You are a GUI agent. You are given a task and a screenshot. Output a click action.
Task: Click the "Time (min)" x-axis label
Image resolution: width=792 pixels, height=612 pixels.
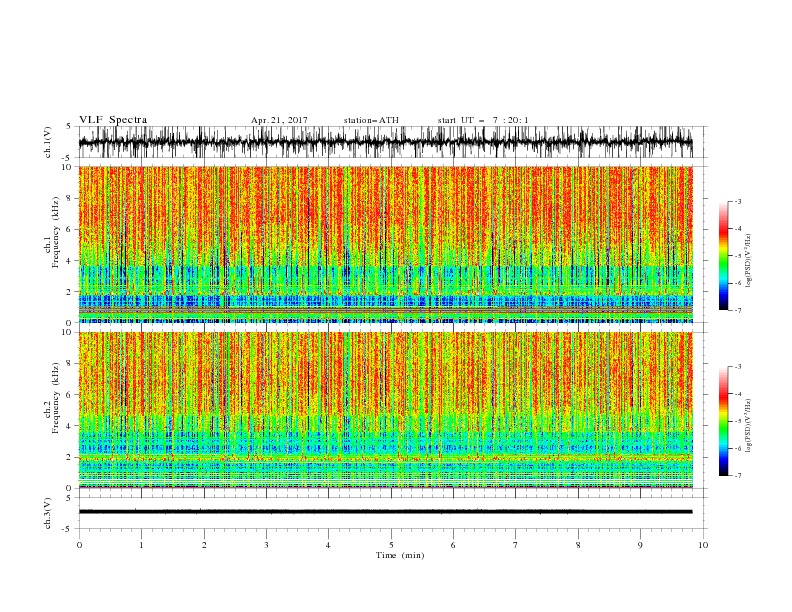coord(400,555)
